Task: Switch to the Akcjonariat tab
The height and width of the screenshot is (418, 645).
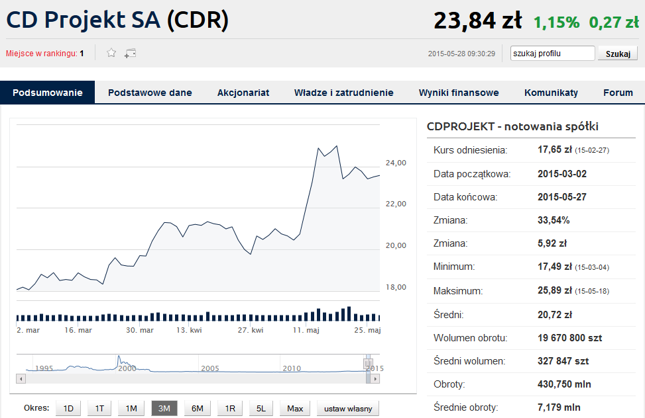Action: click(243, 93)
